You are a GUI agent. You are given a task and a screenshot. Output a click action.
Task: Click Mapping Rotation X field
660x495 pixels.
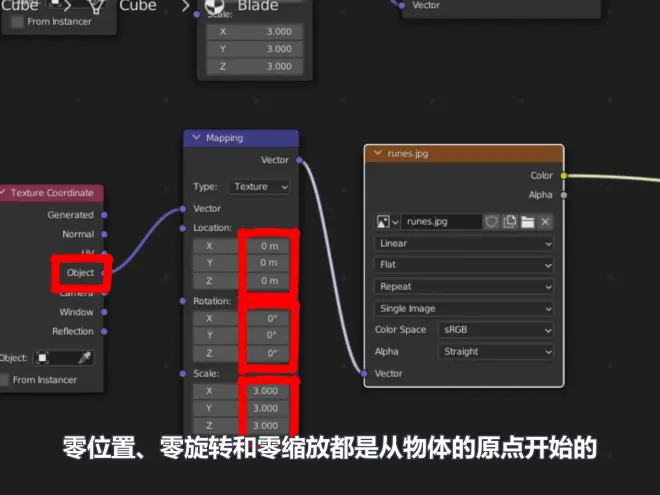click(x=242, y=318)
